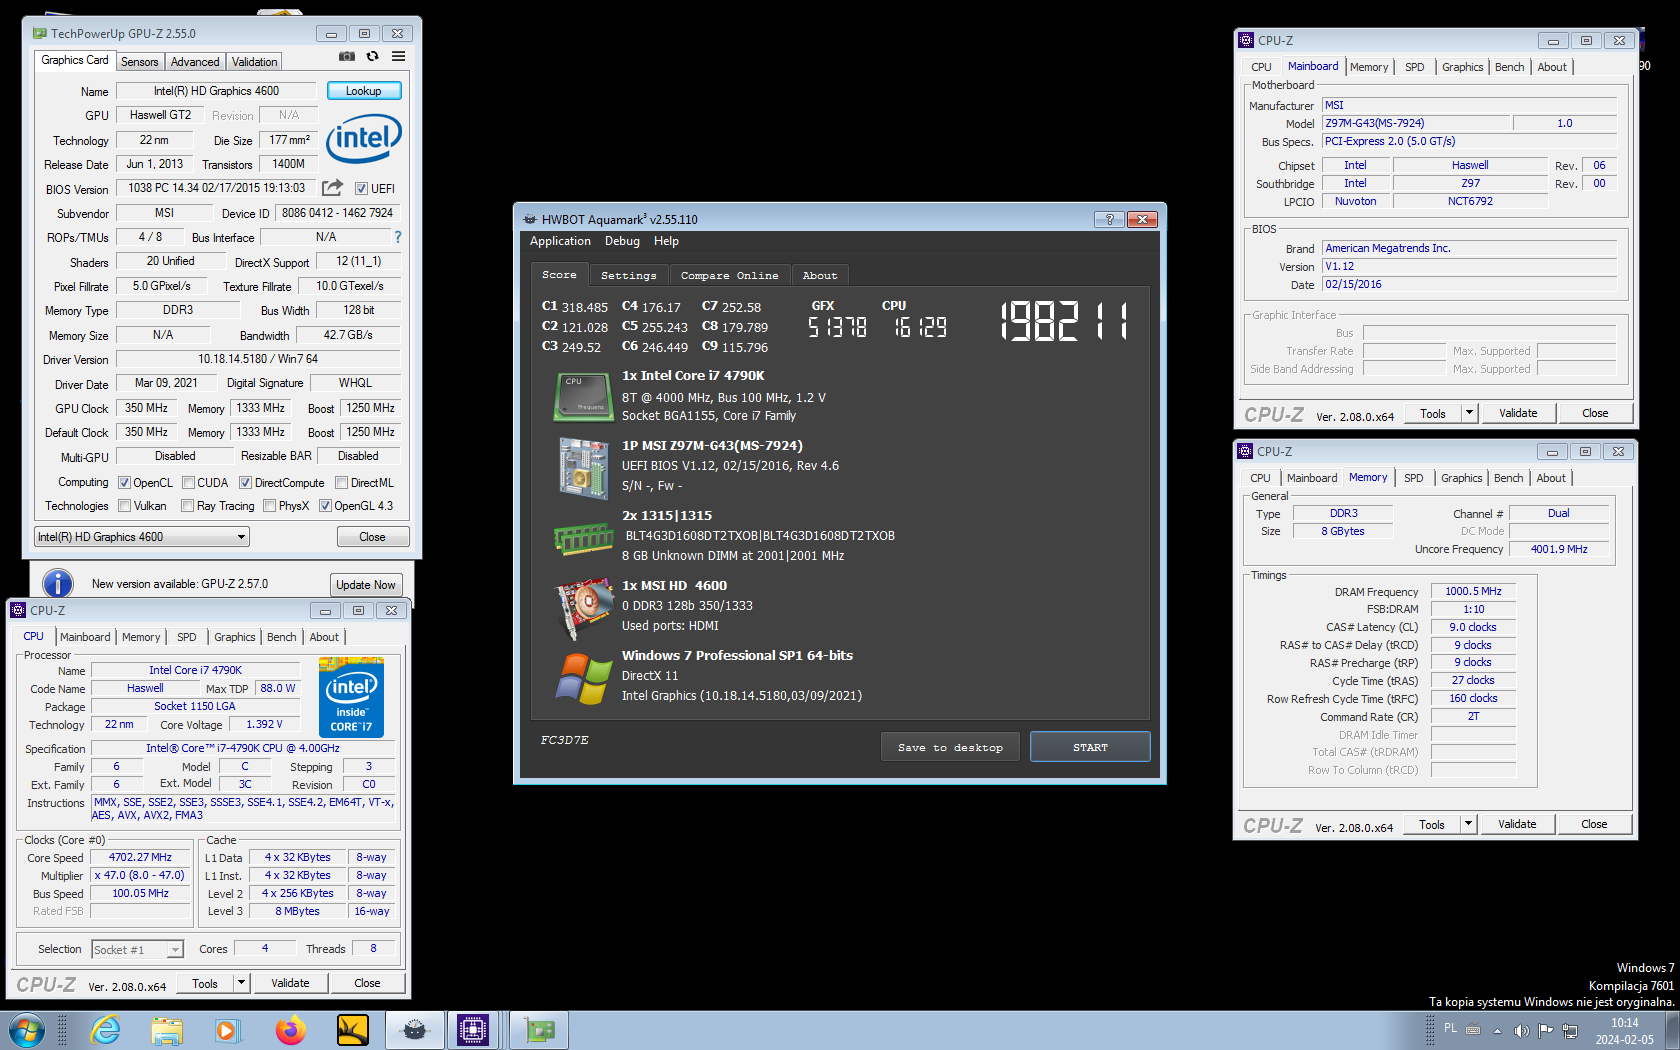Screen dimensions: 1680x1050
Task: Open the Windows Start menu
Action: tap(25, 1030)
